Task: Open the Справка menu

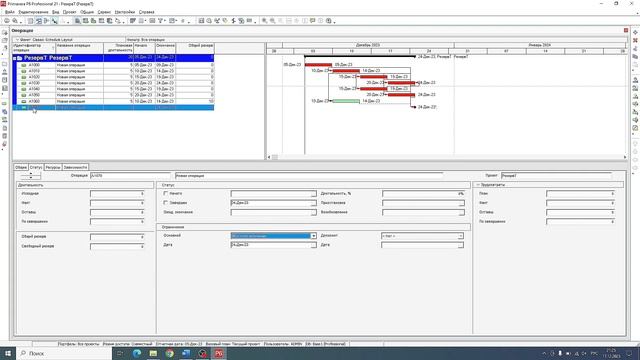Action: coord(147,12)
